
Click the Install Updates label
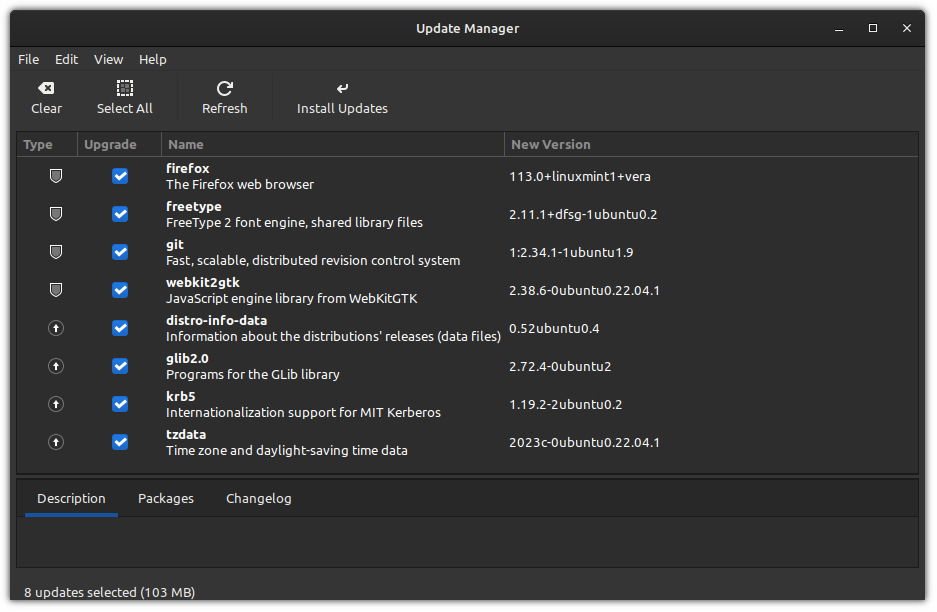[342, 109]
